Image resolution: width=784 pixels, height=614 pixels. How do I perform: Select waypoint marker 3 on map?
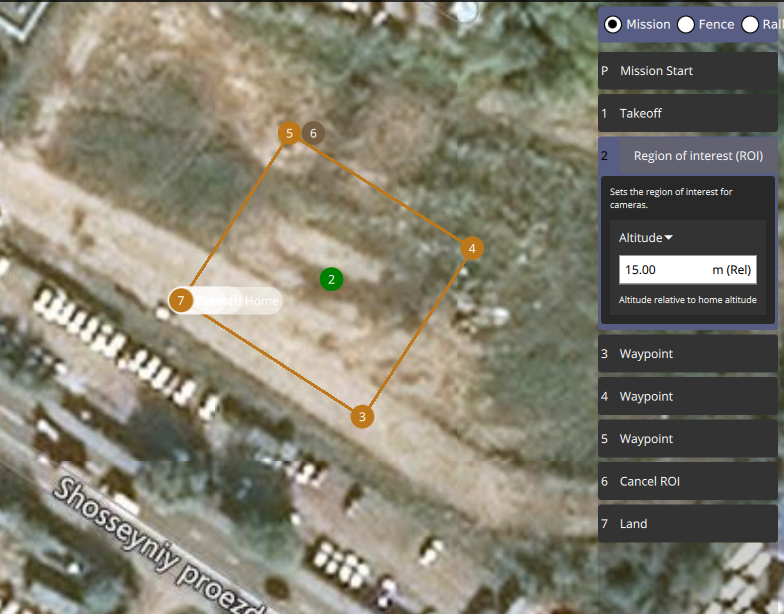point(362,416)
